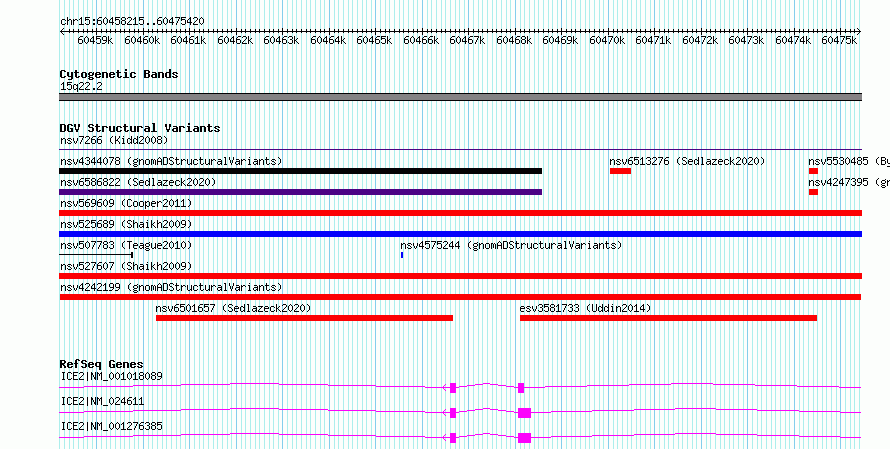Click the nsv569609 Cooper2011 red bar

pyautogui.click(x=460, y=213)
